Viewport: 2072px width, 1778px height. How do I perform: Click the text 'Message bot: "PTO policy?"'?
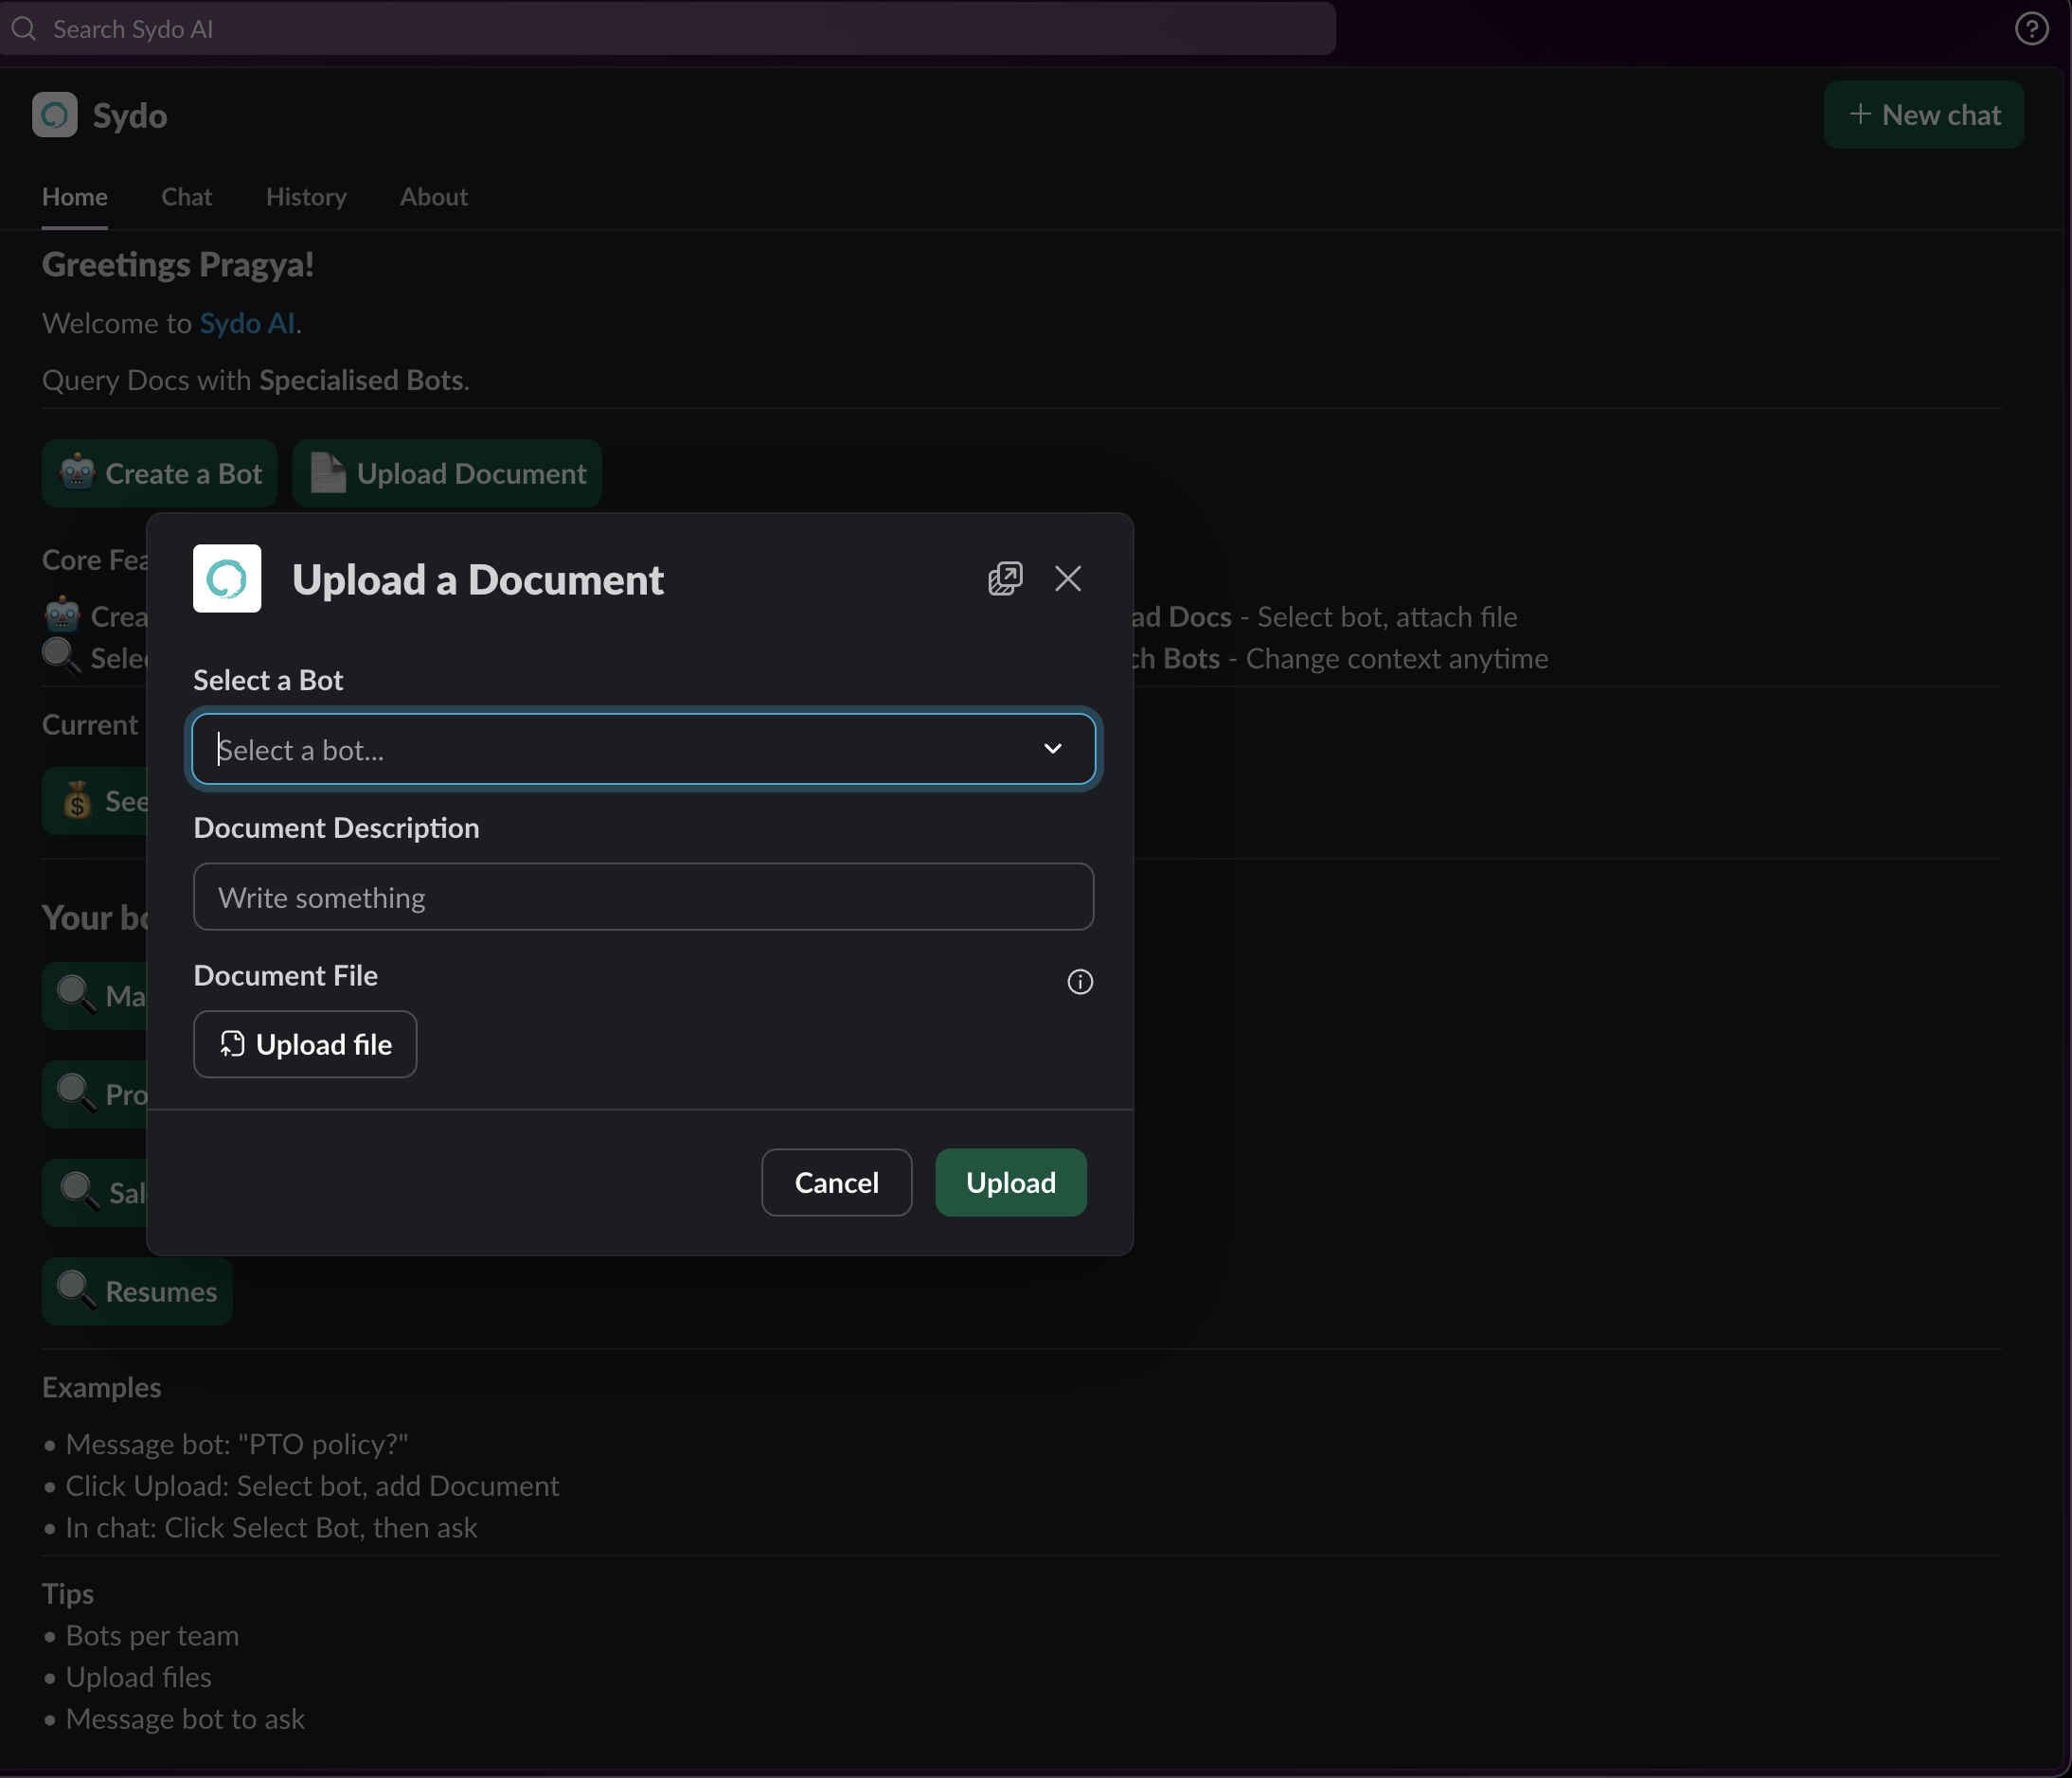(x=237, y=1444)
